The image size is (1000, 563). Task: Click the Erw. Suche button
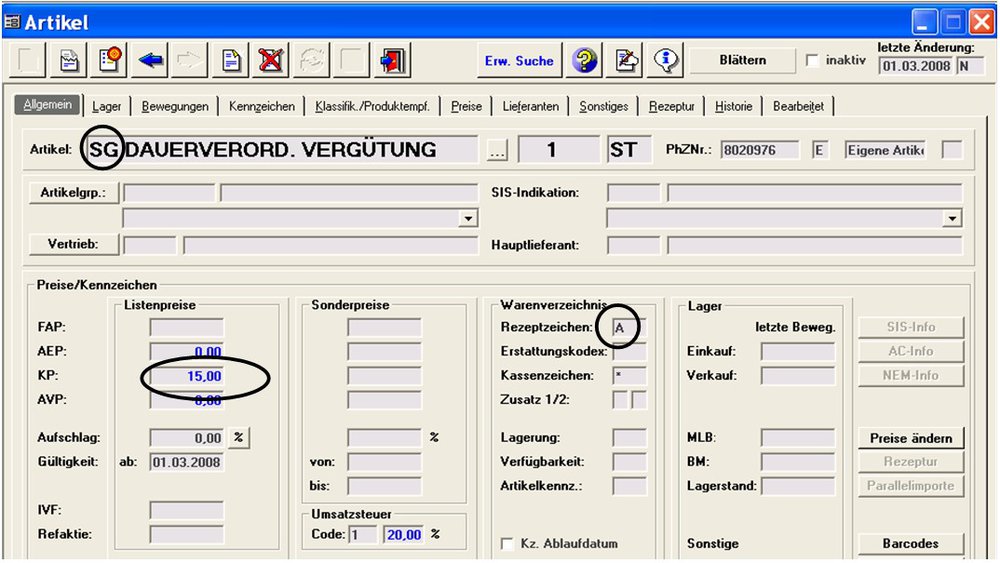519,61
